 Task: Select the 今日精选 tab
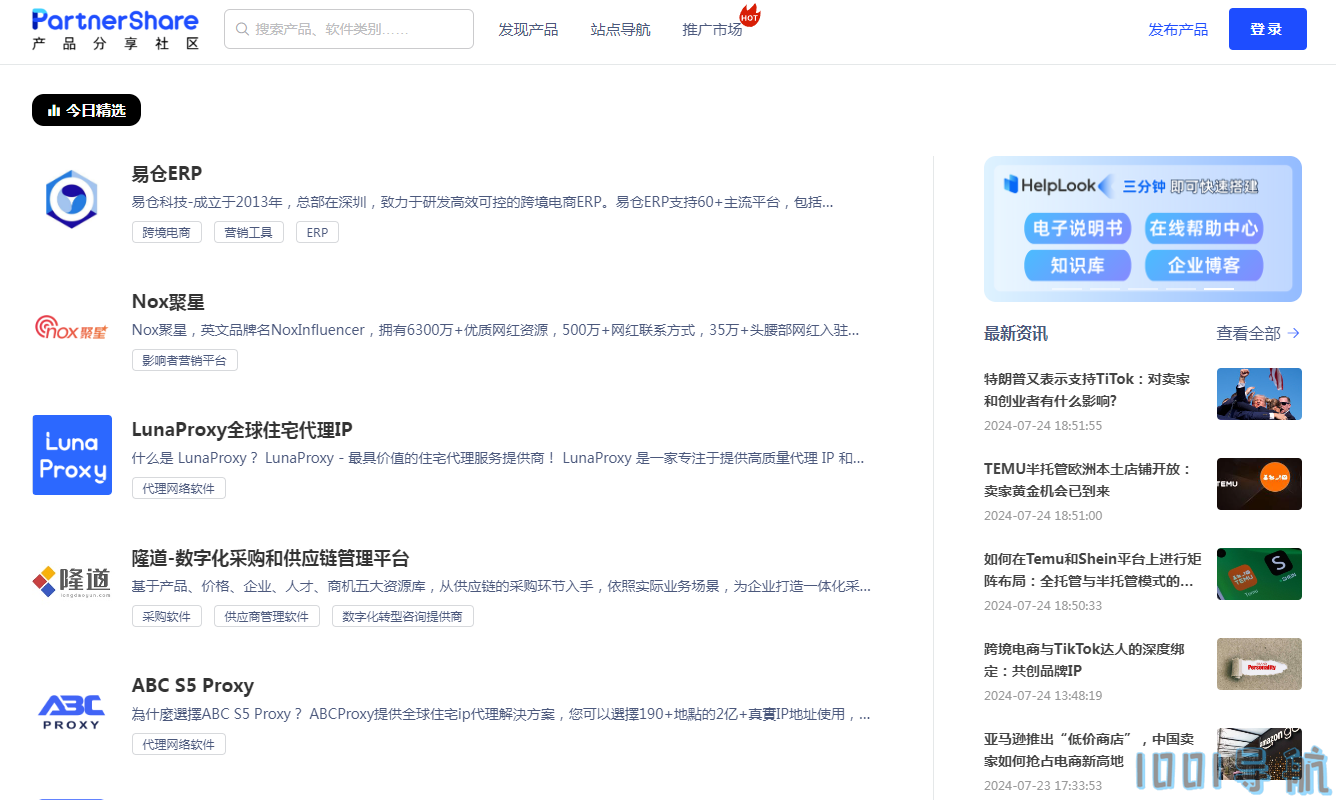(x=86, y=110)
